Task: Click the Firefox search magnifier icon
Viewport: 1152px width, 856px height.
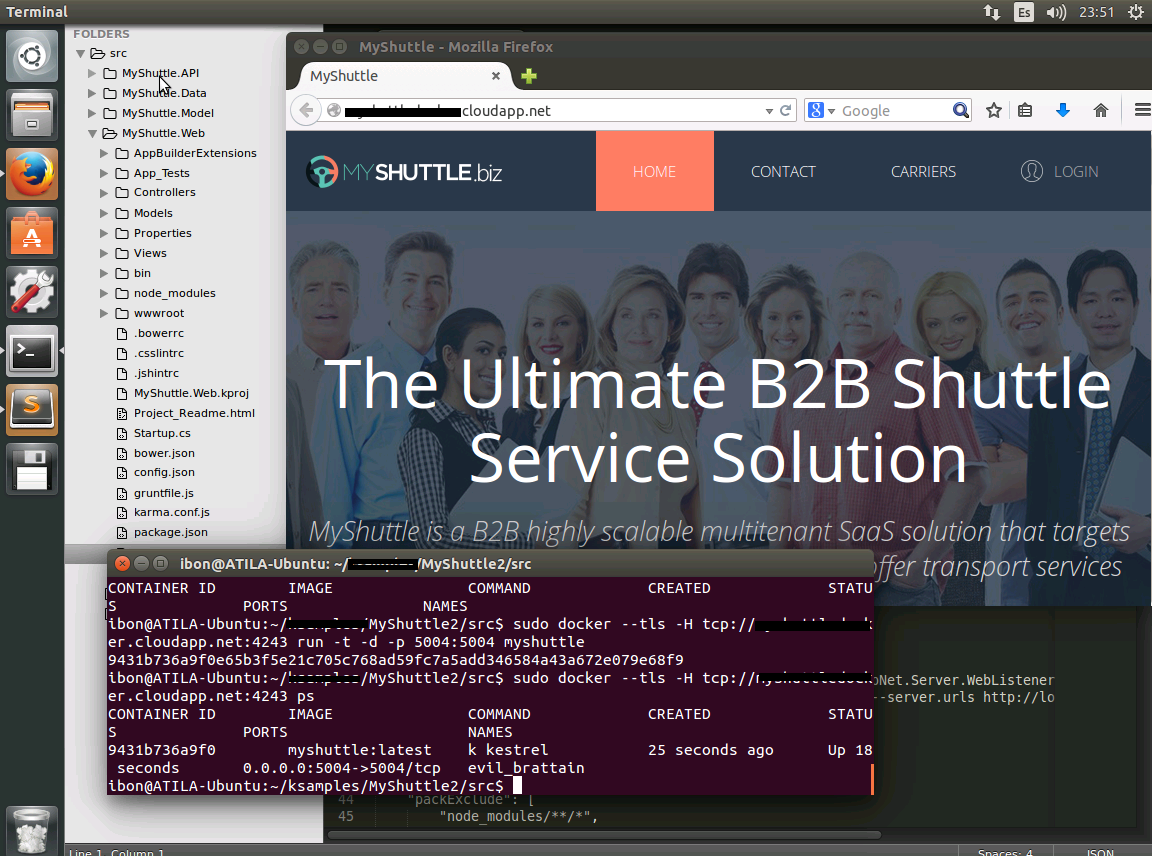Action: pyautogui.click(x=960, y=110)
